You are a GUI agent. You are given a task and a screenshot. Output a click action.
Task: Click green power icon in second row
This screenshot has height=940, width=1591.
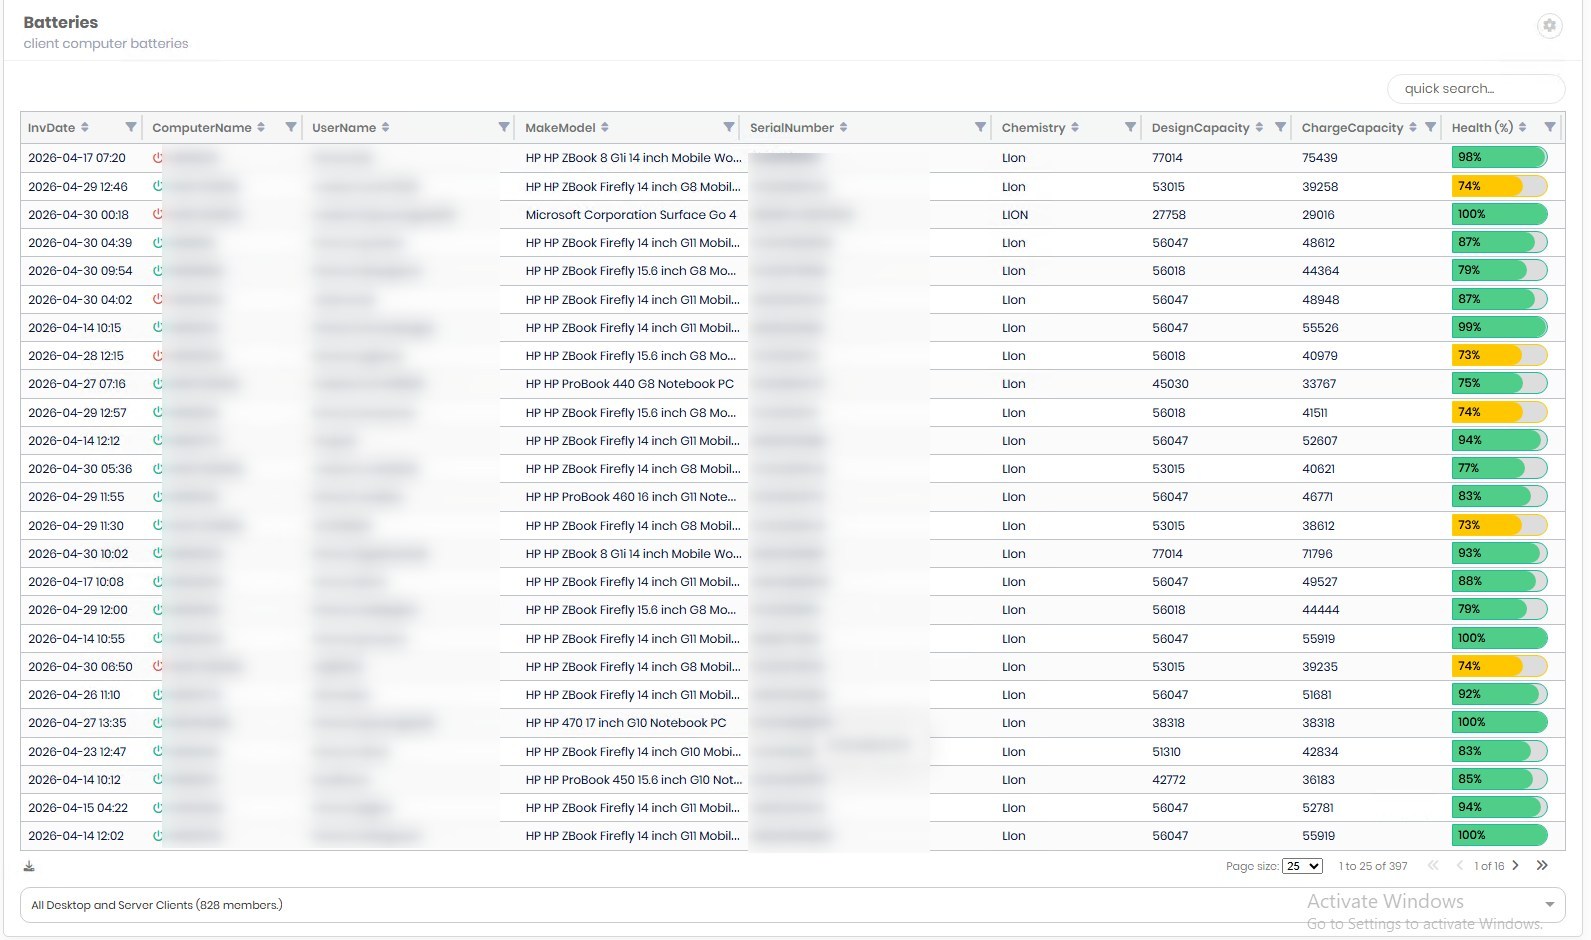(x=157, y=186)
